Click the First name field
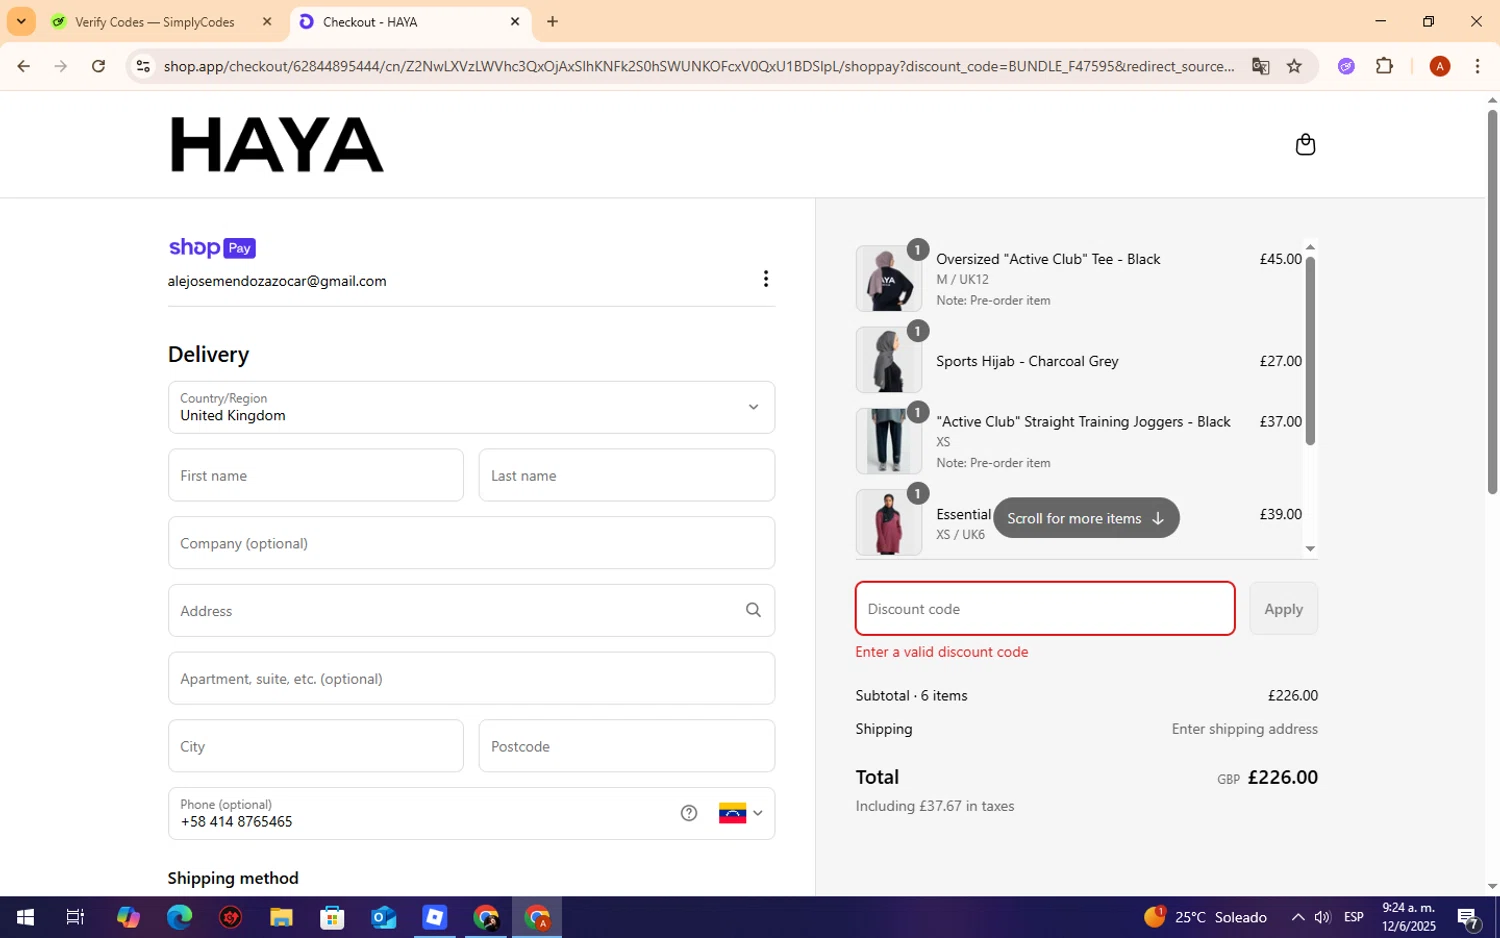 (x=316, y=475)
